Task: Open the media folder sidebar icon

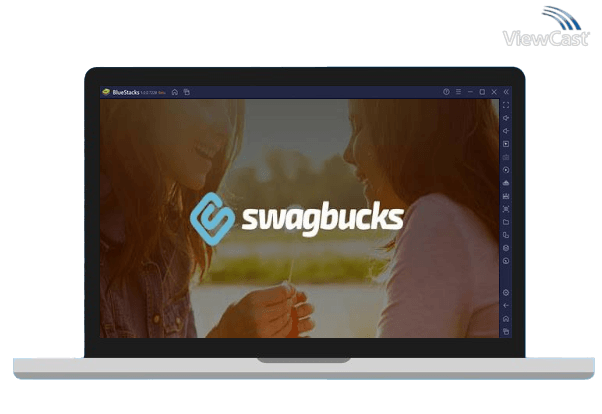Action: coord(506,222)
